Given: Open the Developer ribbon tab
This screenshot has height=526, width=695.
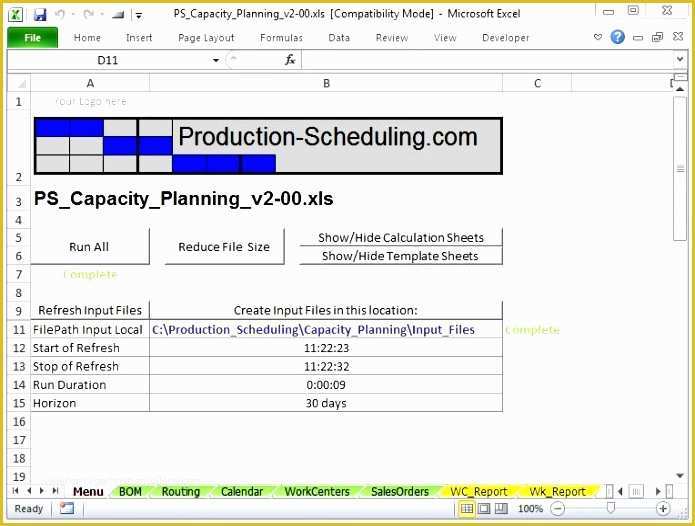Looking at the screenshot, I should 506,38.
